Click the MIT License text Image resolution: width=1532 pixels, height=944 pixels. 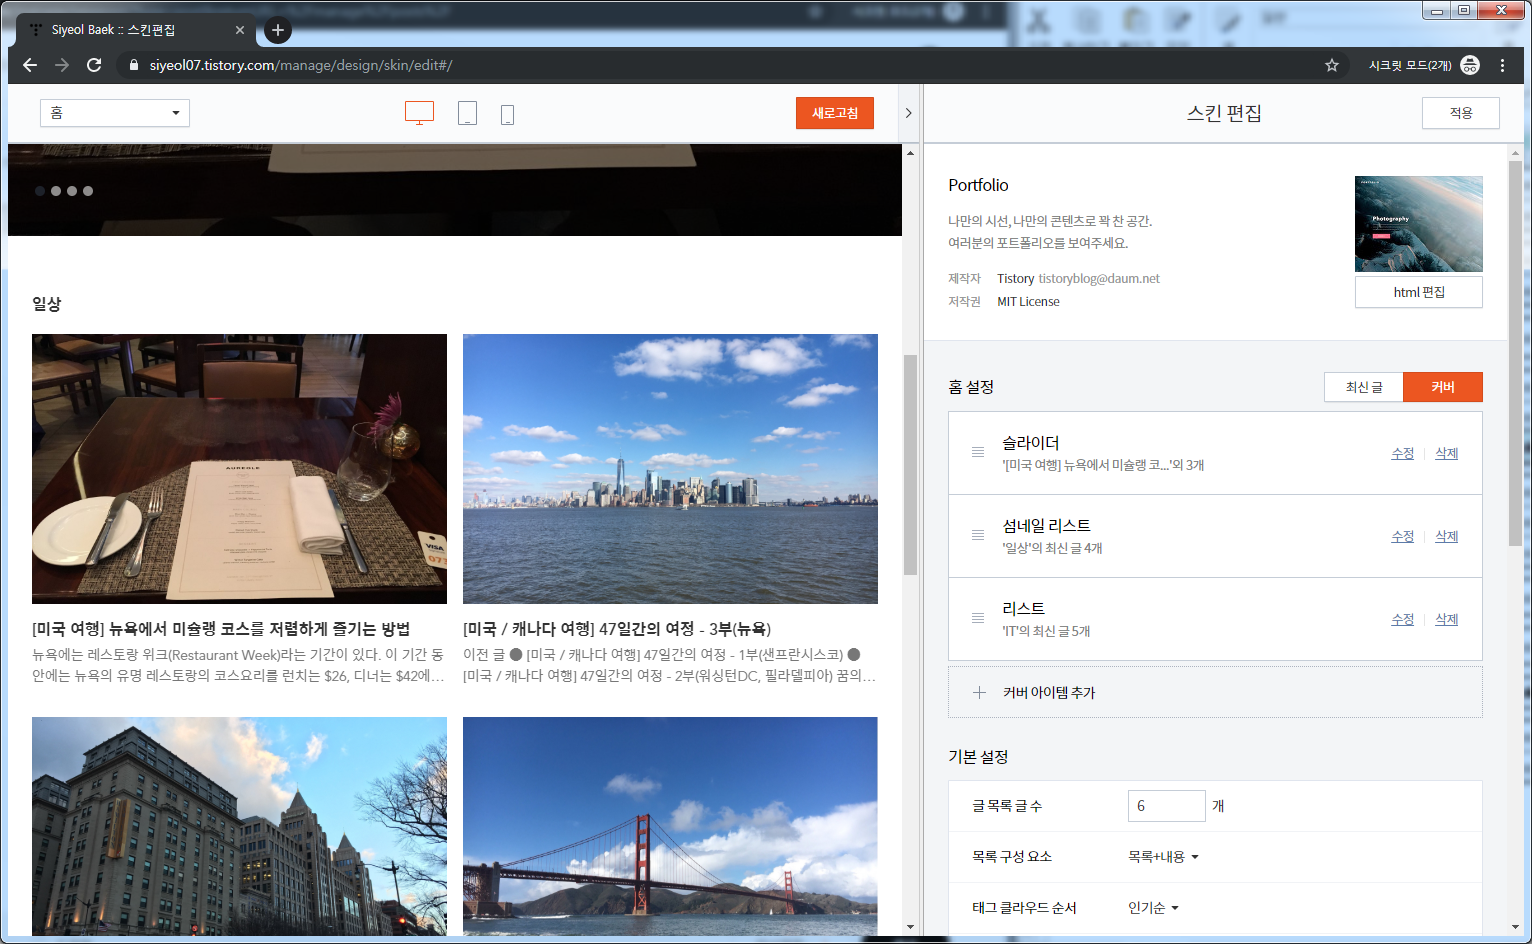tap(1028, 301)
